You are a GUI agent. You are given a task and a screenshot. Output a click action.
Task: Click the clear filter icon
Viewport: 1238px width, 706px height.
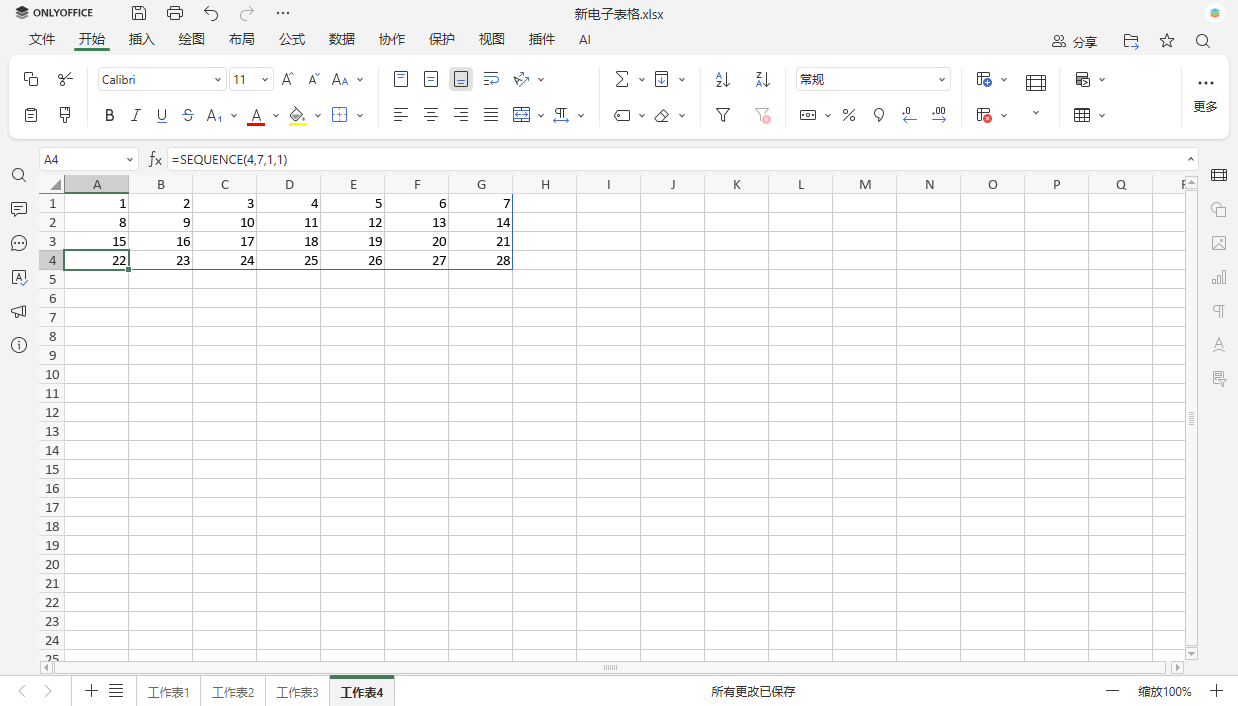(x=762, y=115)
